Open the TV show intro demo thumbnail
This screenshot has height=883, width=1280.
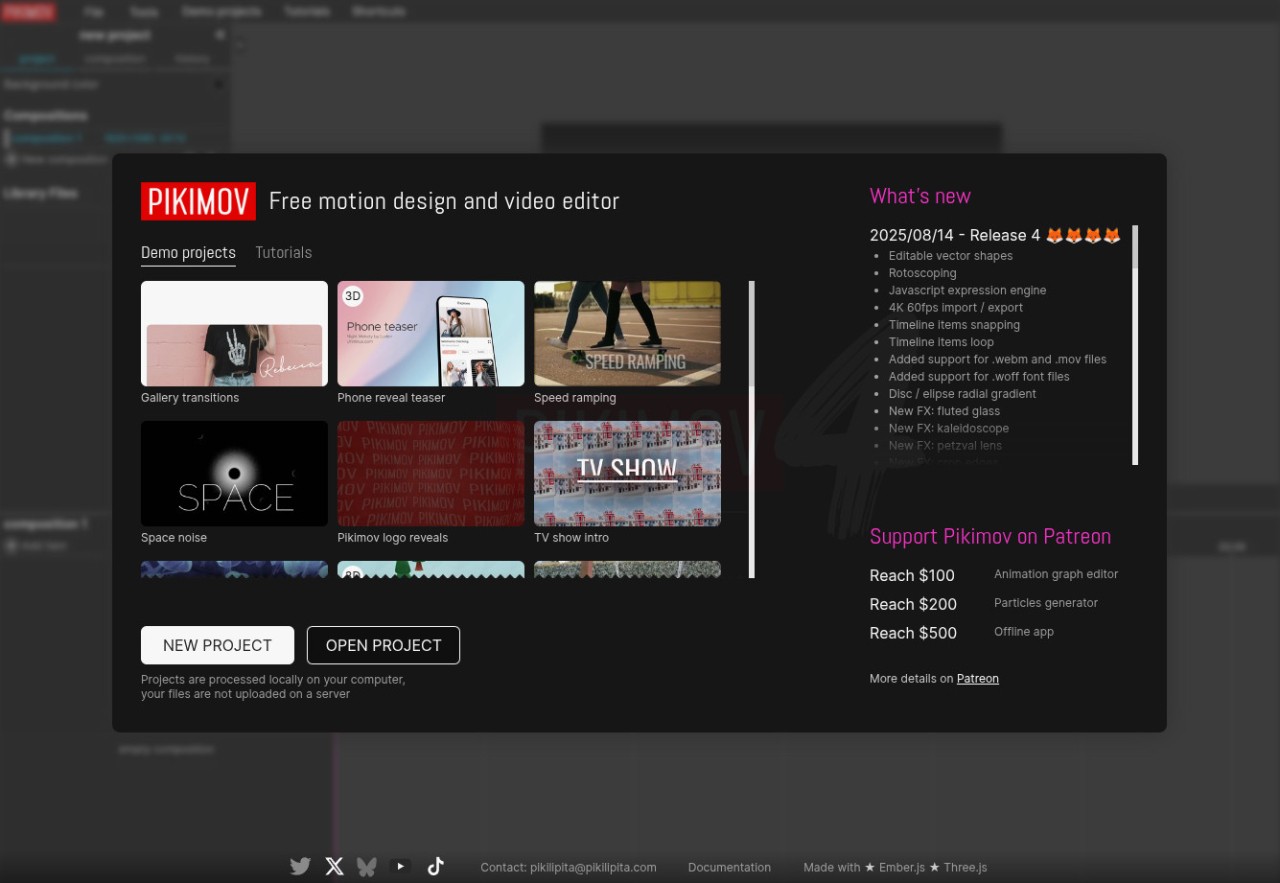point(627,473)
